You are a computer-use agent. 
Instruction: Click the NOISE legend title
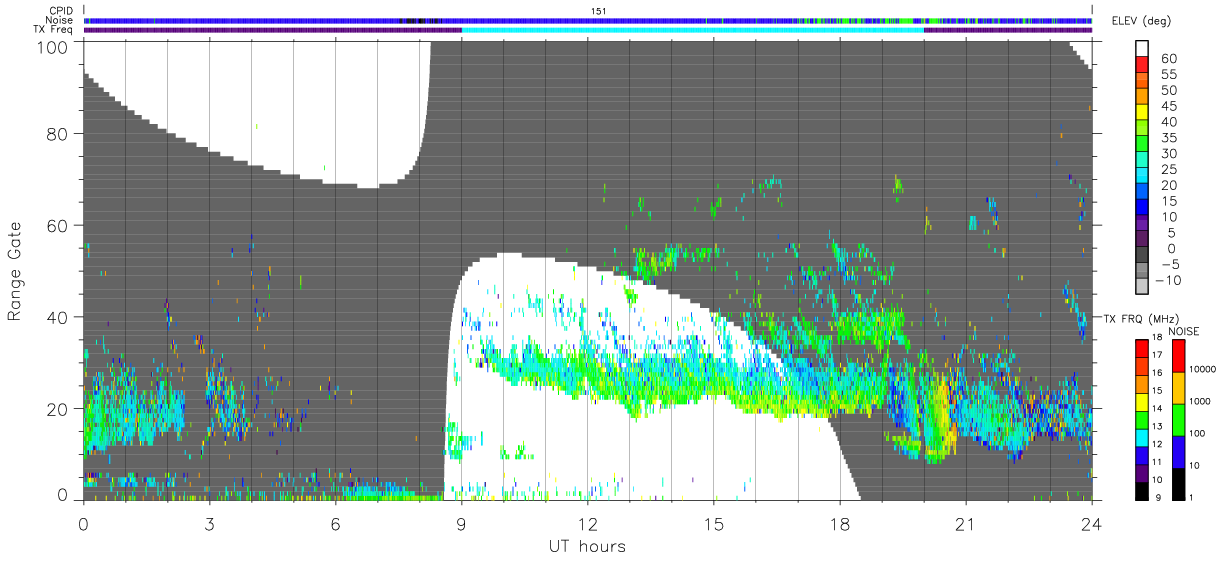click(x=1184, y=330)
